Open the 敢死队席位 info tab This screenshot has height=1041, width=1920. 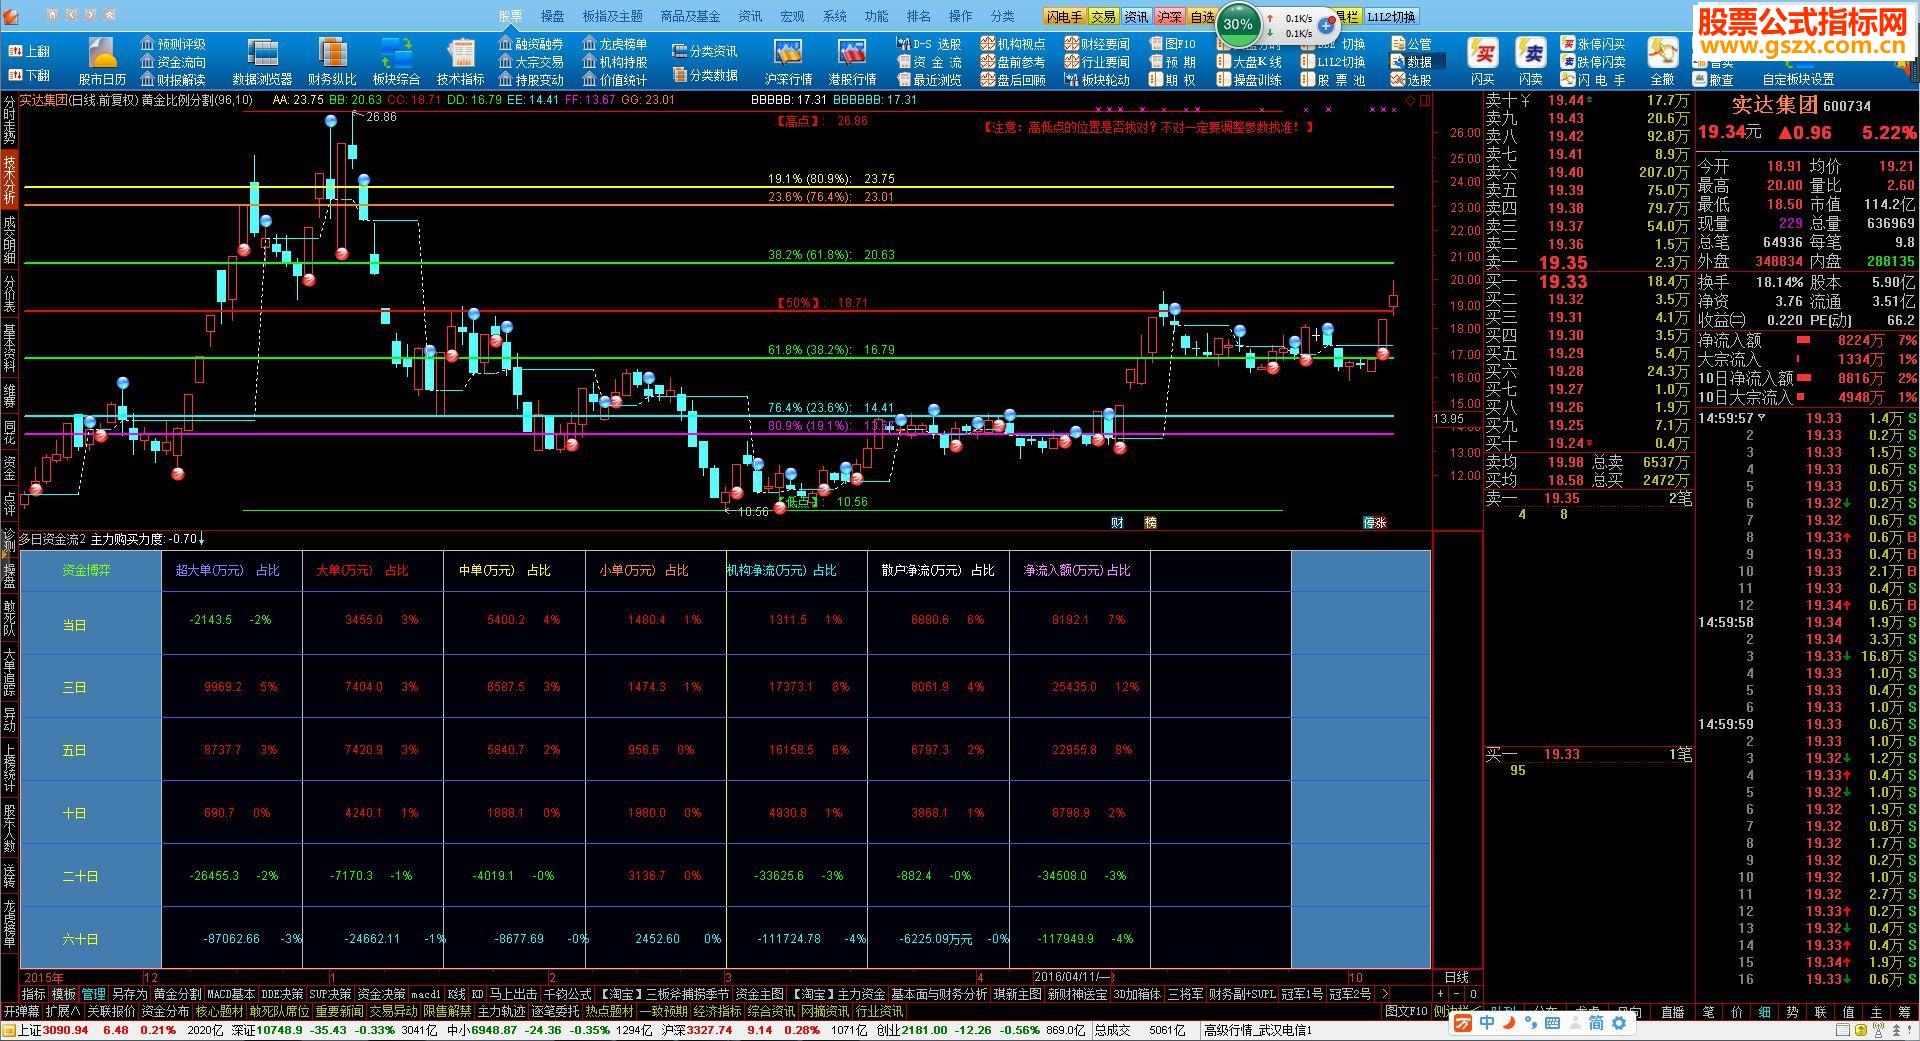point(279,1011)
